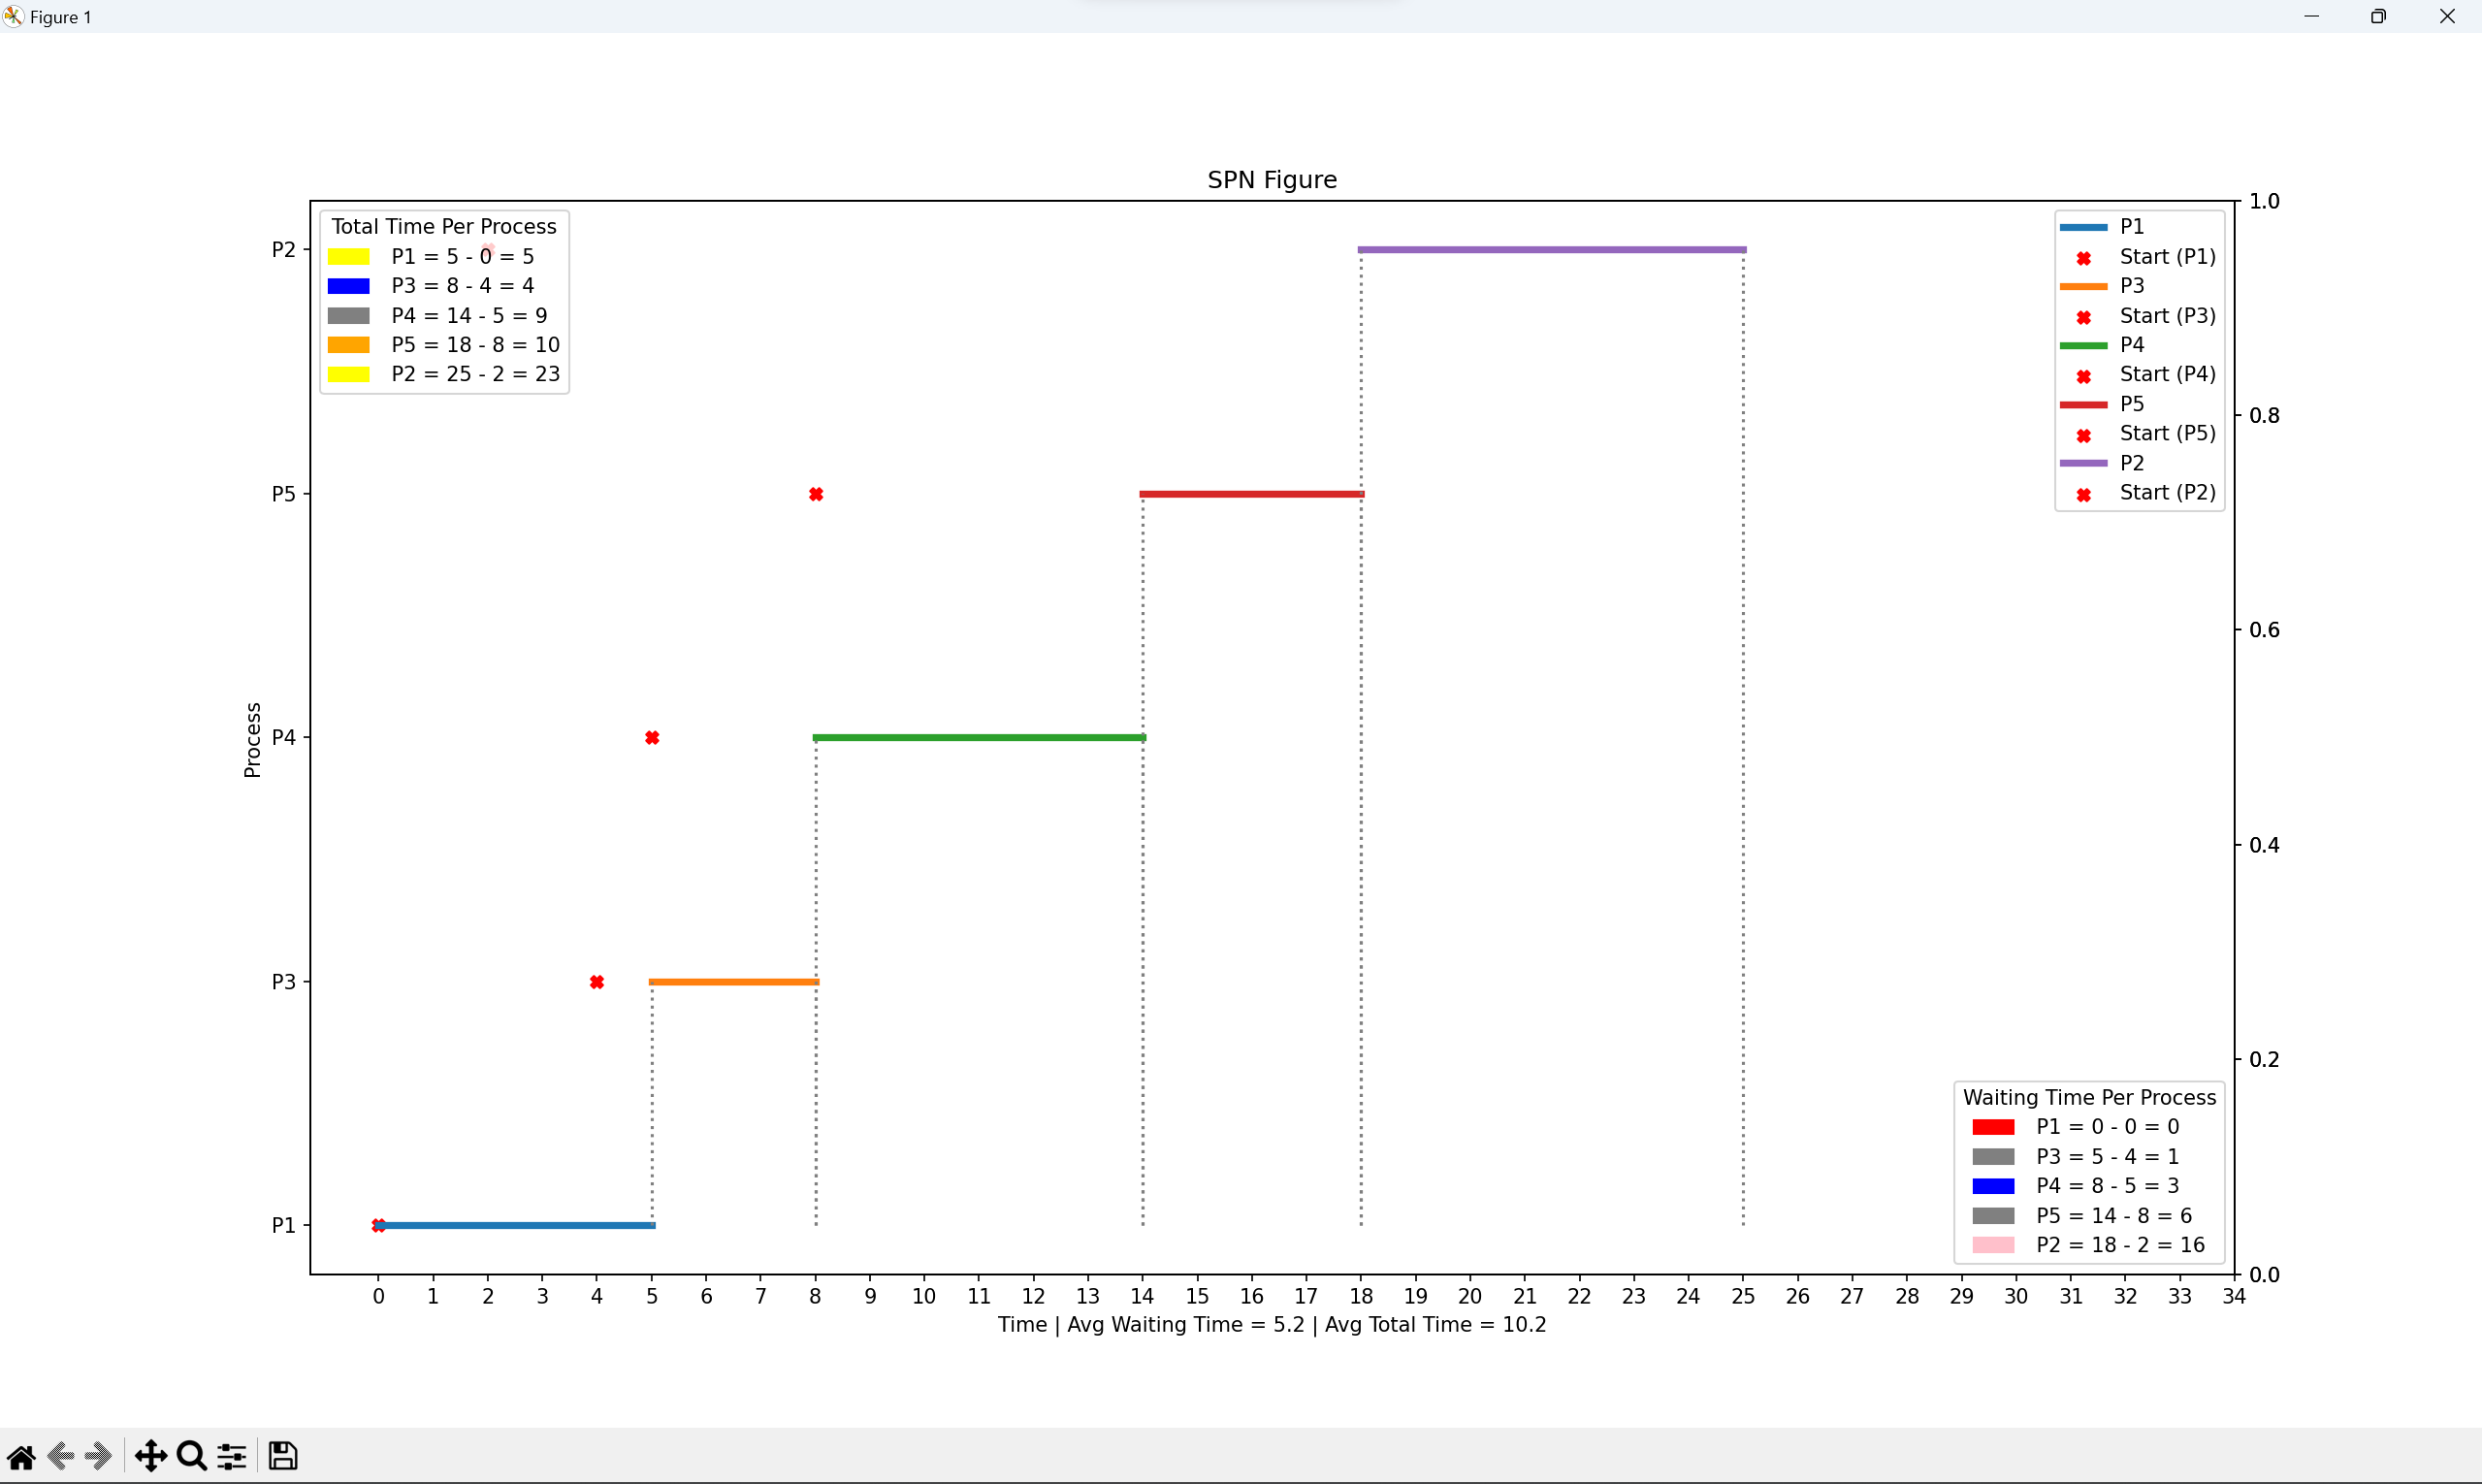Activate the Zoom to rectangle magnifier

(191, 1456)
